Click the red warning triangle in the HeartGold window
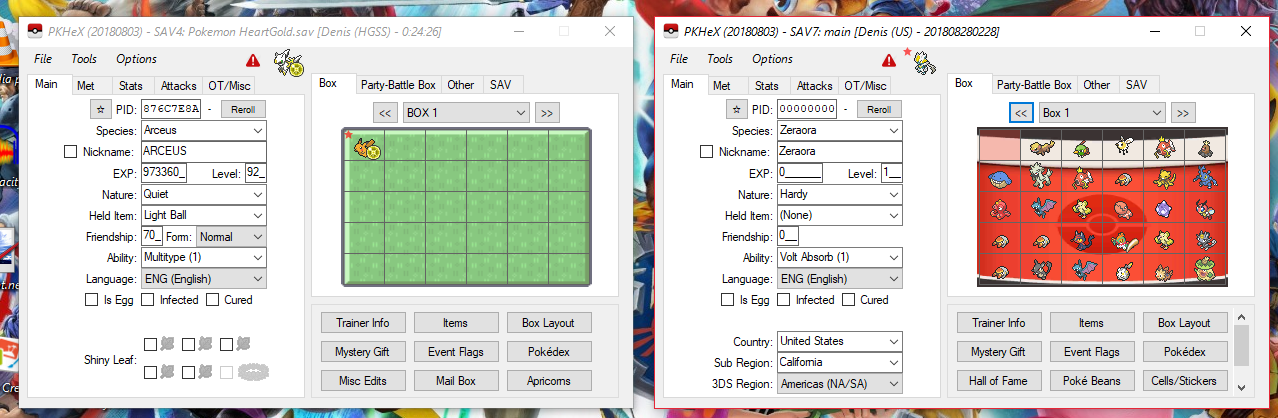The width and height of the screenshot is (1278, 418). (252, 61)
